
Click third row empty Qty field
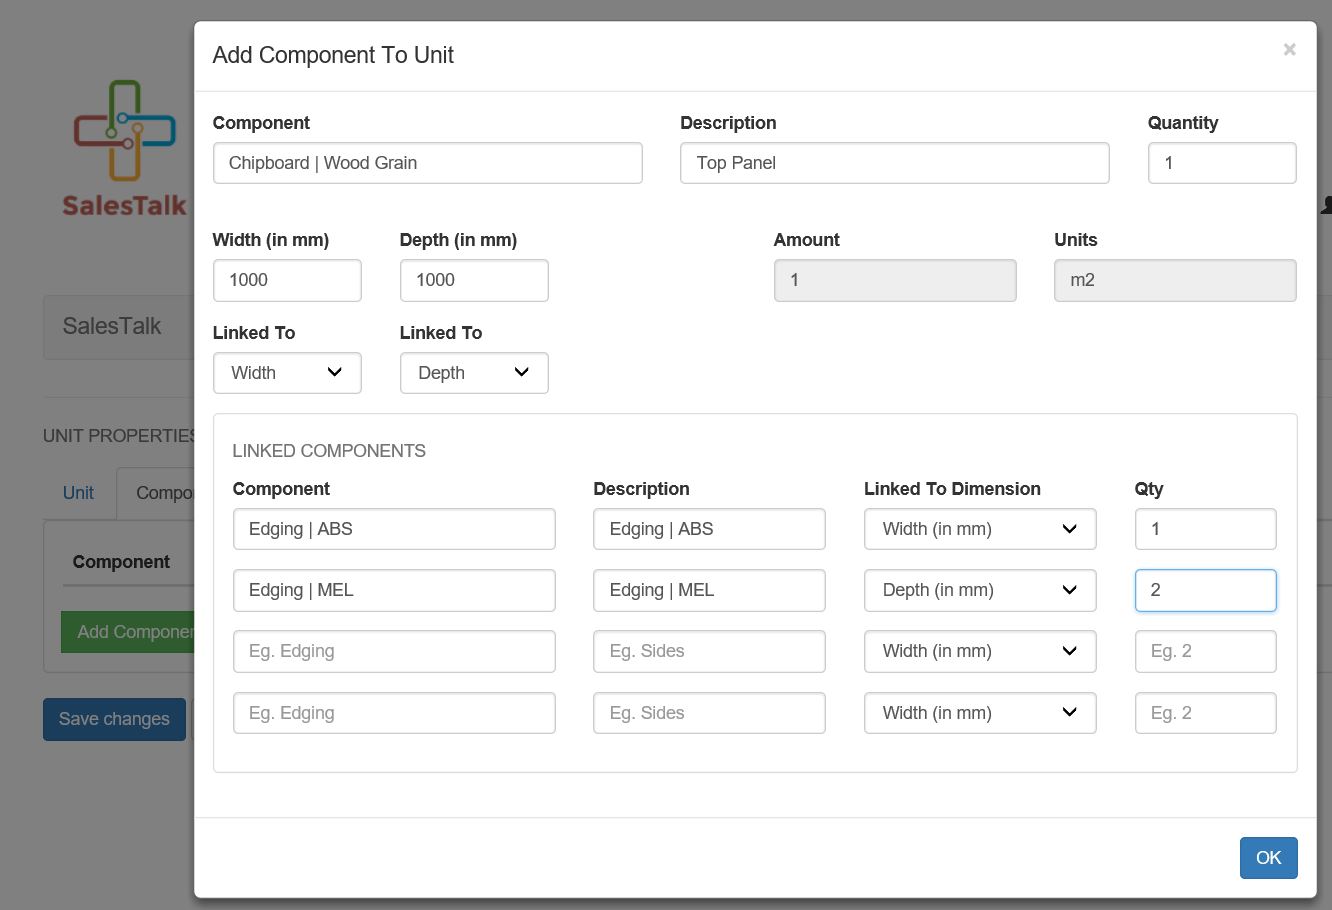point(1205,651)
